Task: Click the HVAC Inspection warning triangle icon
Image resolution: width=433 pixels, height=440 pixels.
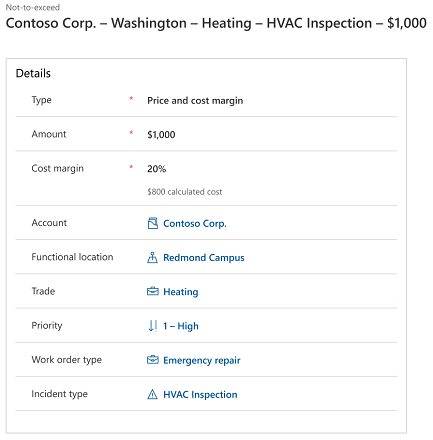Action: pos(152,394)
